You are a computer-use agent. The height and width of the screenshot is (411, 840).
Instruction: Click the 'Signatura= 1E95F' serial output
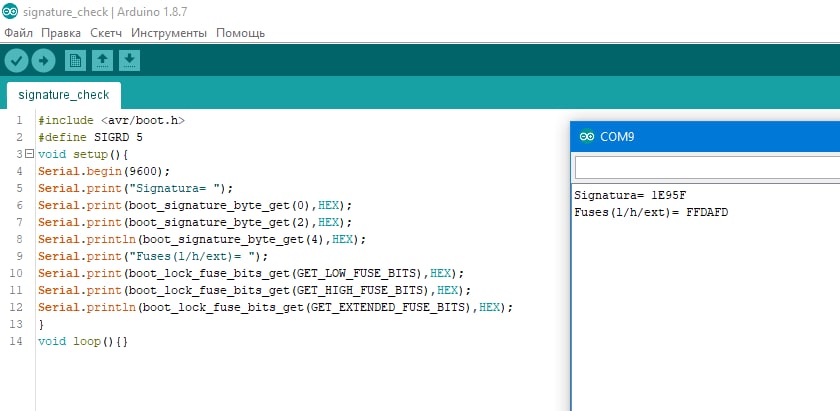[630, 195]
